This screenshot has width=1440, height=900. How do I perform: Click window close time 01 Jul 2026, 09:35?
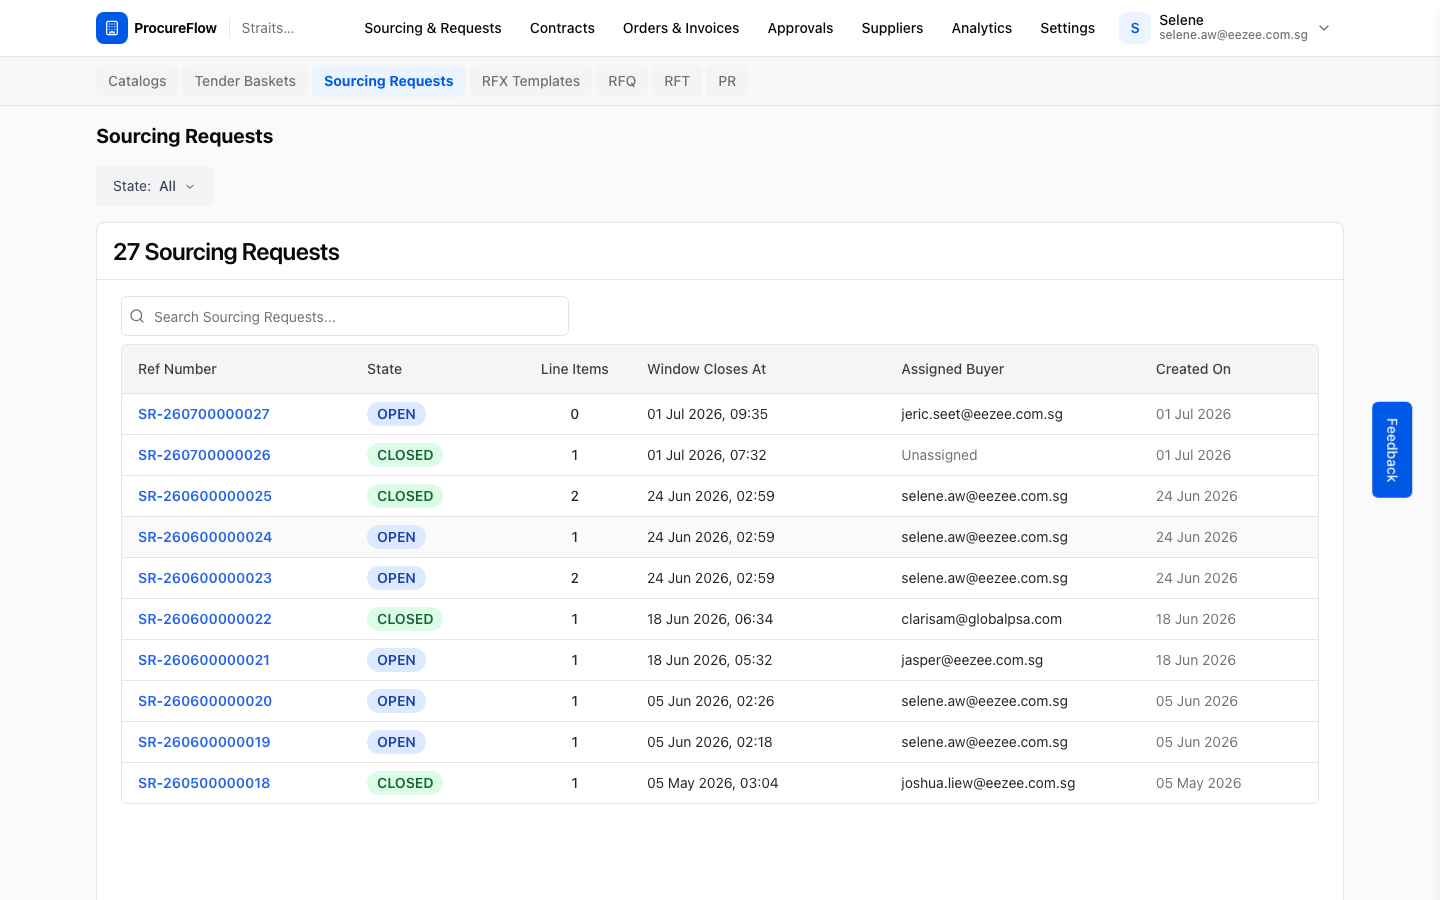707,414
